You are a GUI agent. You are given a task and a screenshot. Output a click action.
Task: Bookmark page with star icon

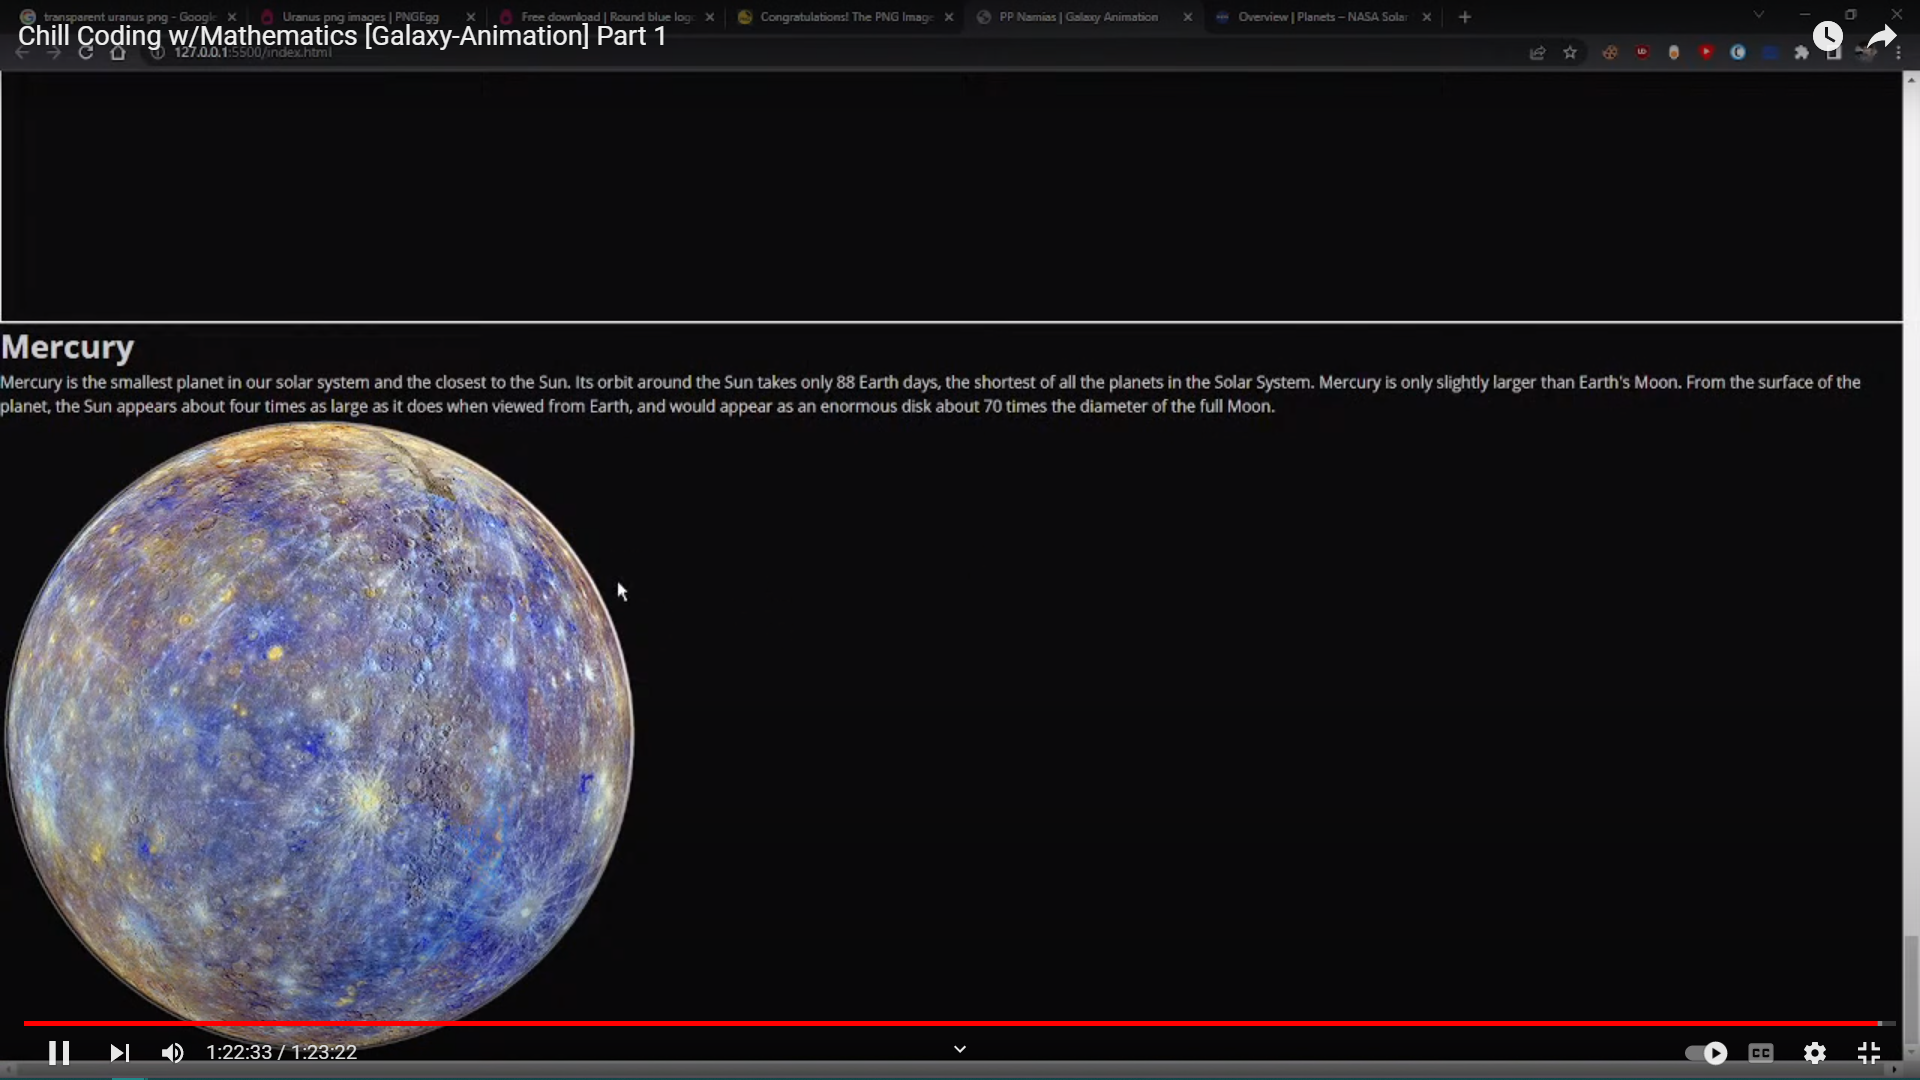coord(1570,53)
